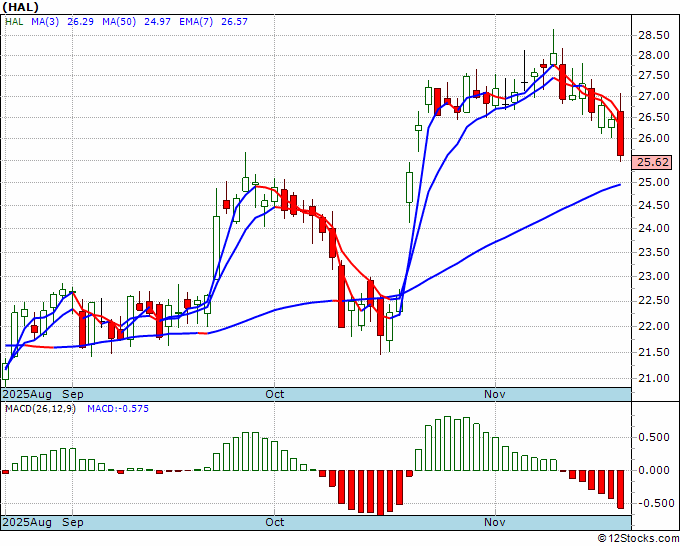The height and width of the screenshot is (546, 680).
Task: Select the MACD(26,12,9) indicator label
Action: point(40,409)
